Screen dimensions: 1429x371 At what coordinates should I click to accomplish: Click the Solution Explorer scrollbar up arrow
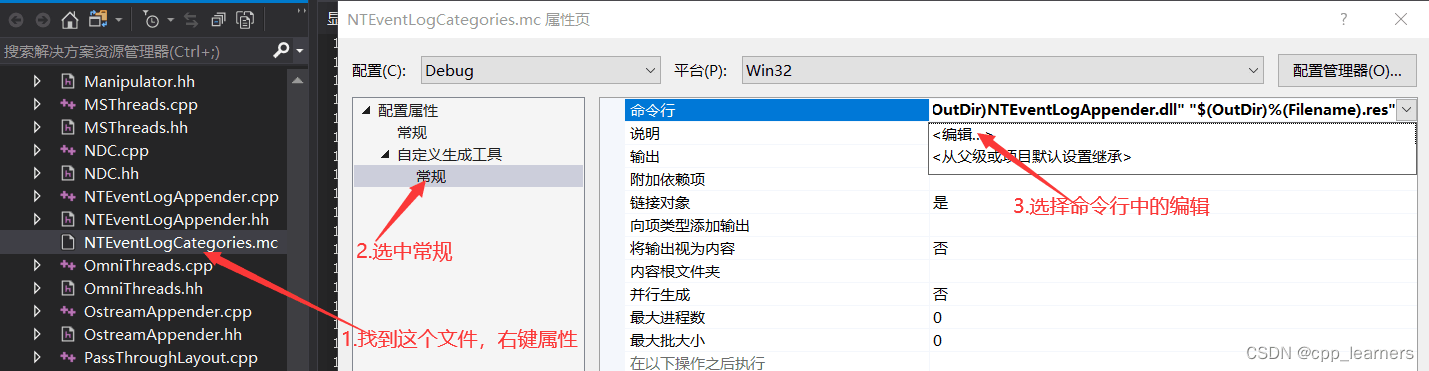pos(298,80)
